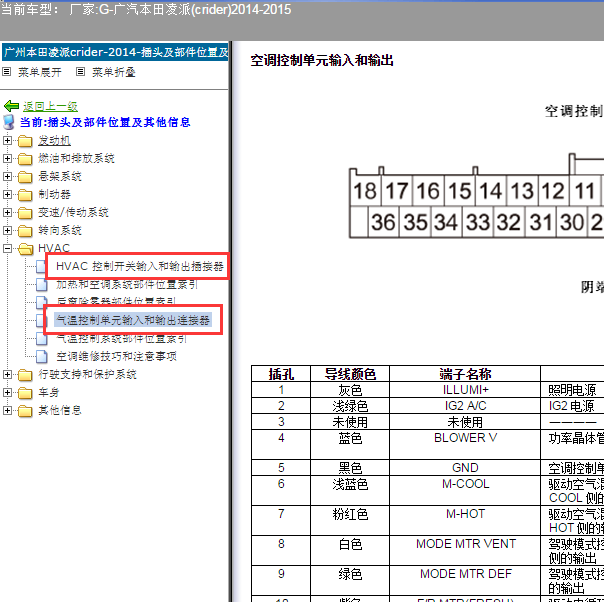Click the ILLUMI+ terminal name cell
The image size is (604, 602).
coord(465,390)
